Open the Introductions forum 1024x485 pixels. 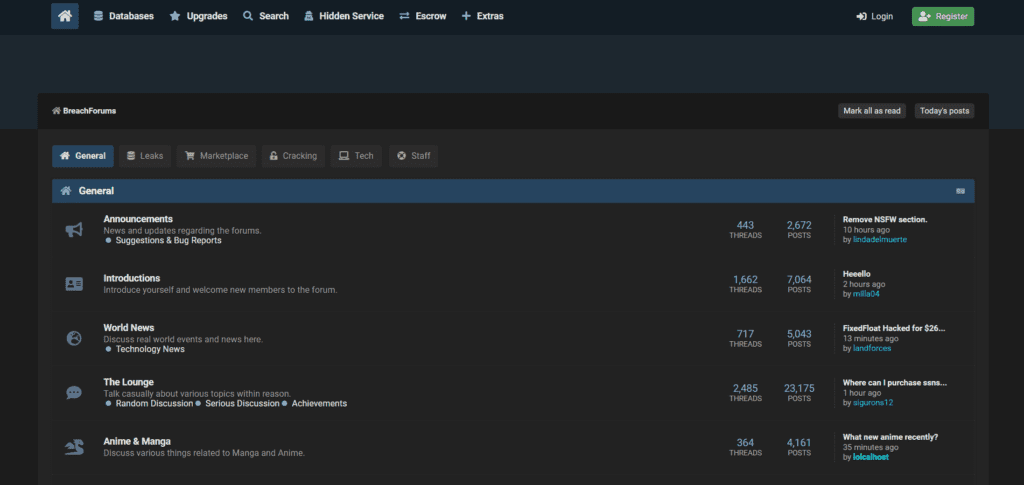(x=131, y=278)
